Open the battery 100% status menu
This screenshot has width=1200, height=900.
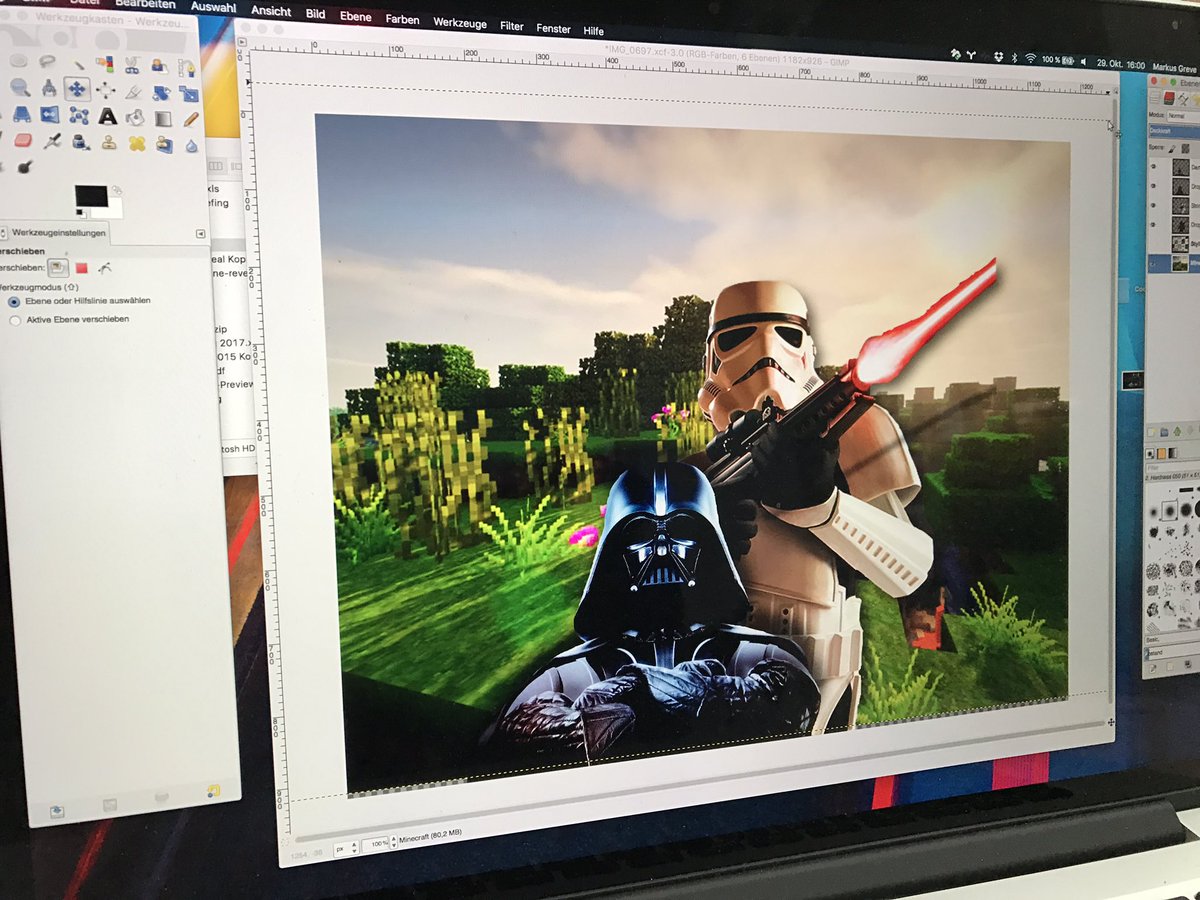[1059, 60]
